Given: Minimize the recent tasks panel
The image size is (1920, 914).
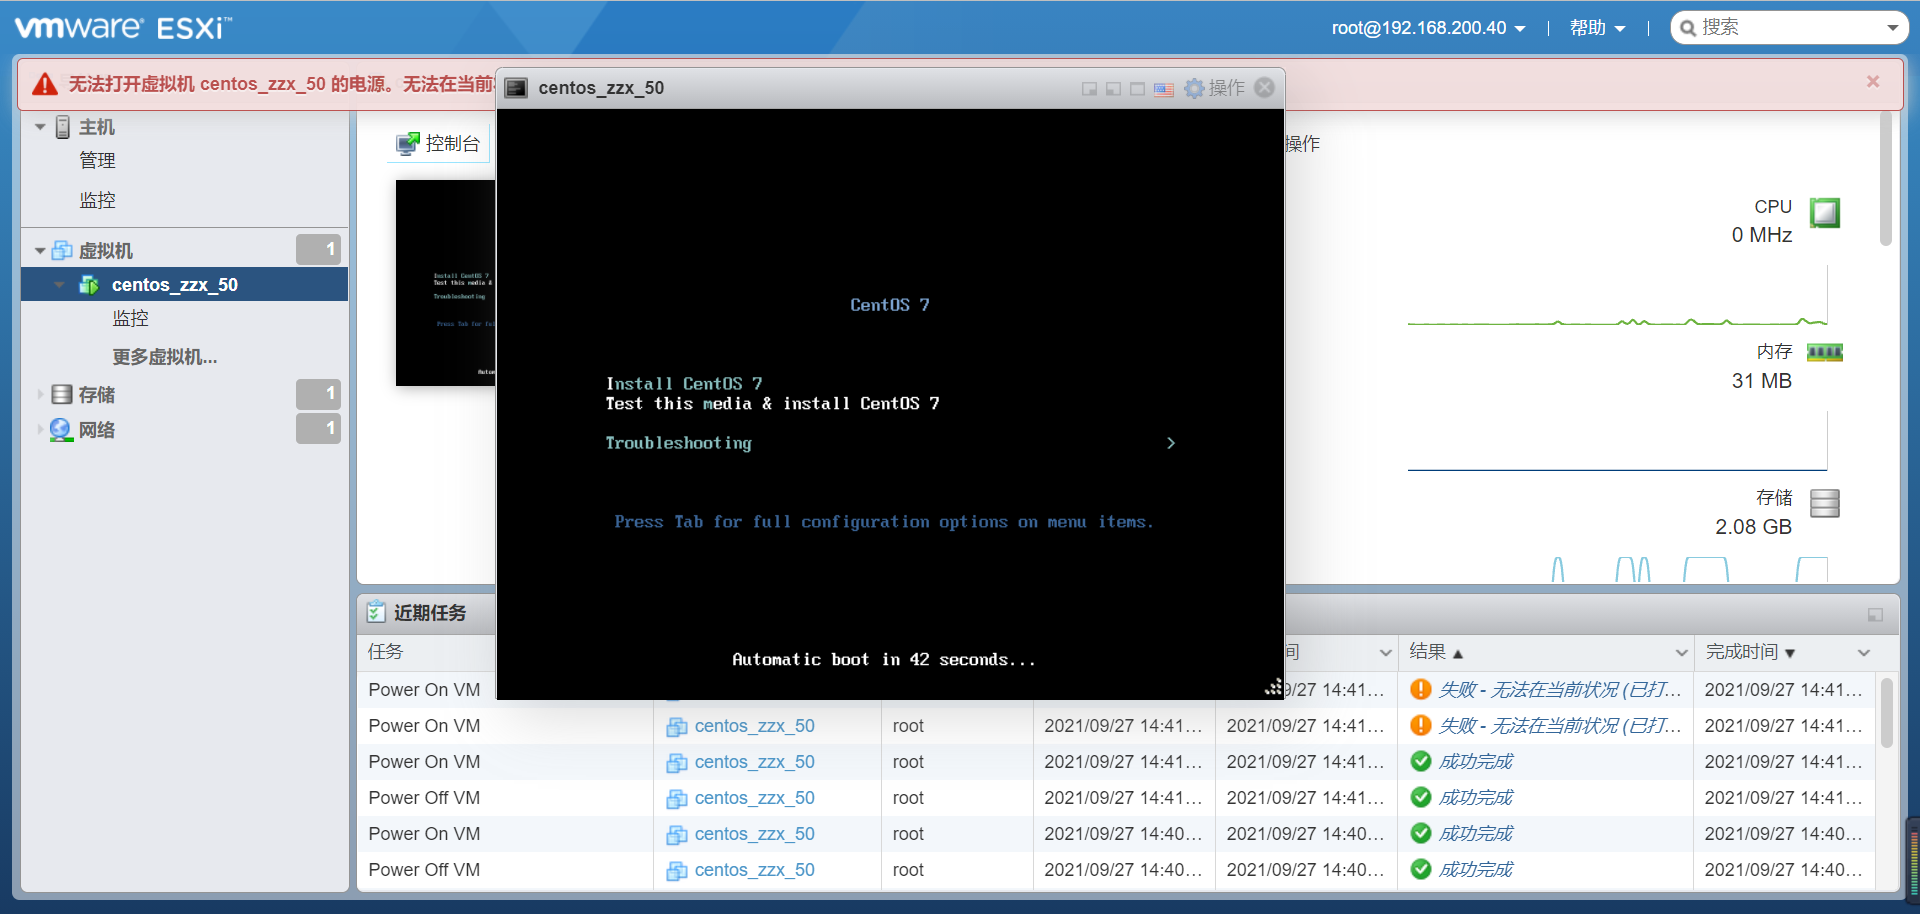Looking at the screenshot, I should 1875,615.
